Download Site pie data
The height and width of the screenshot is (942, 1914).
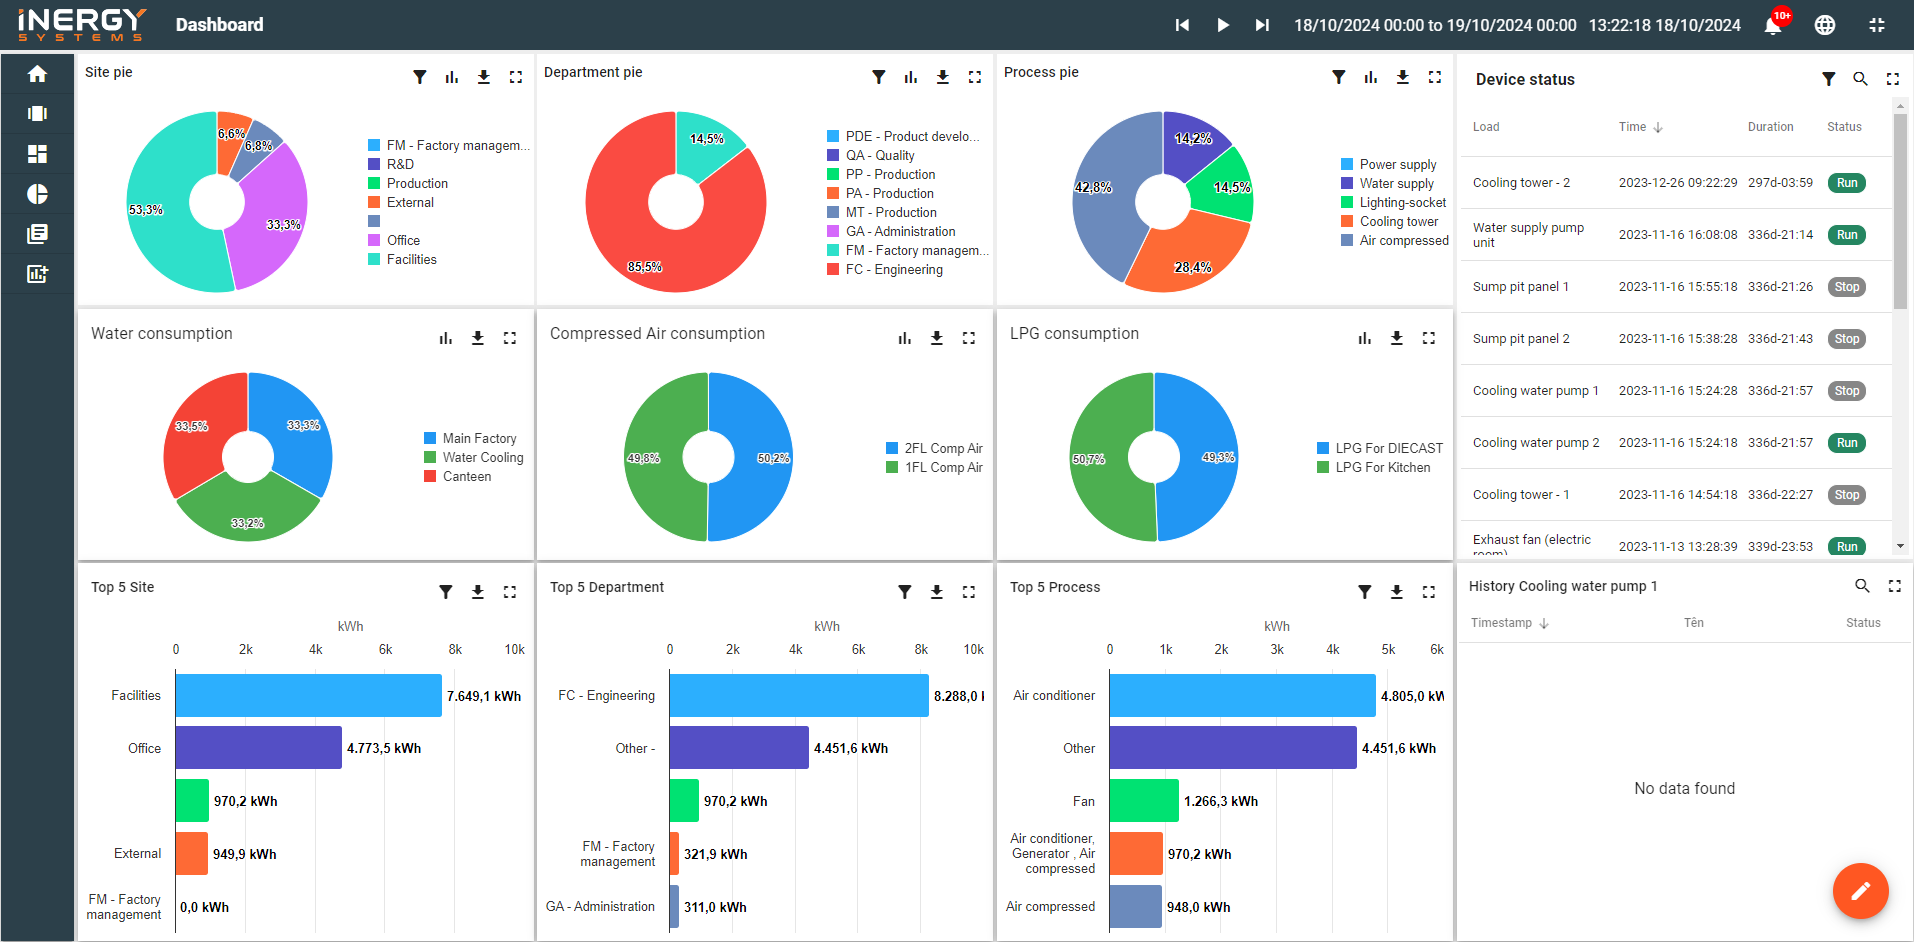[484, 77]
